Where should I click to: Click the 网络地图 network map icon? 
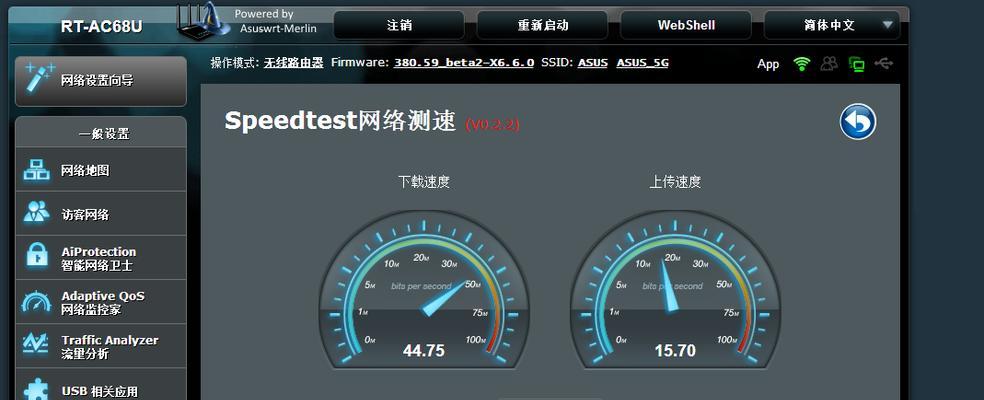[x=36, y=170]
